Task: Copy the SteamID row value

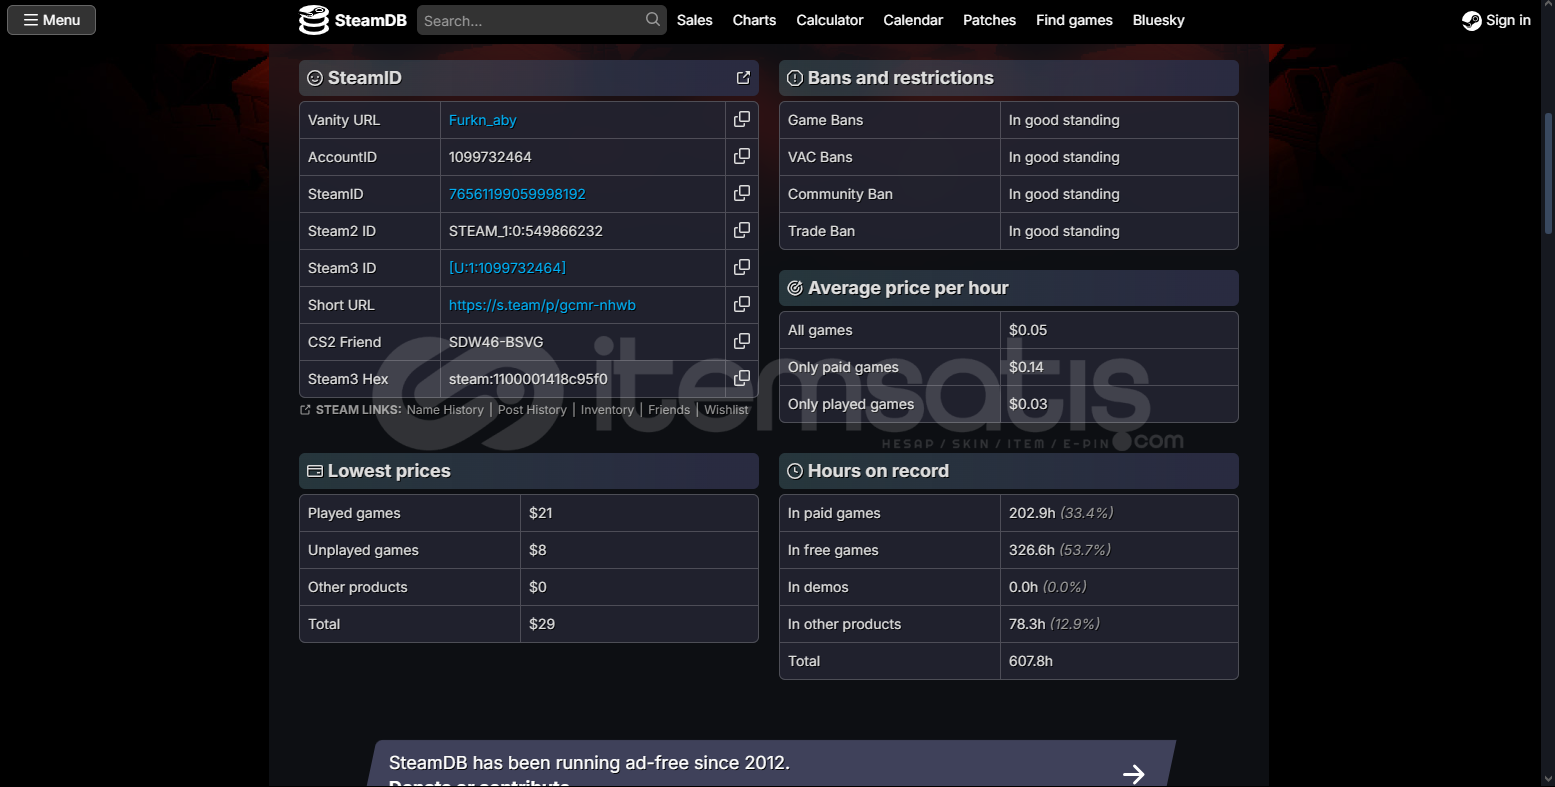Action: [742, 193]
